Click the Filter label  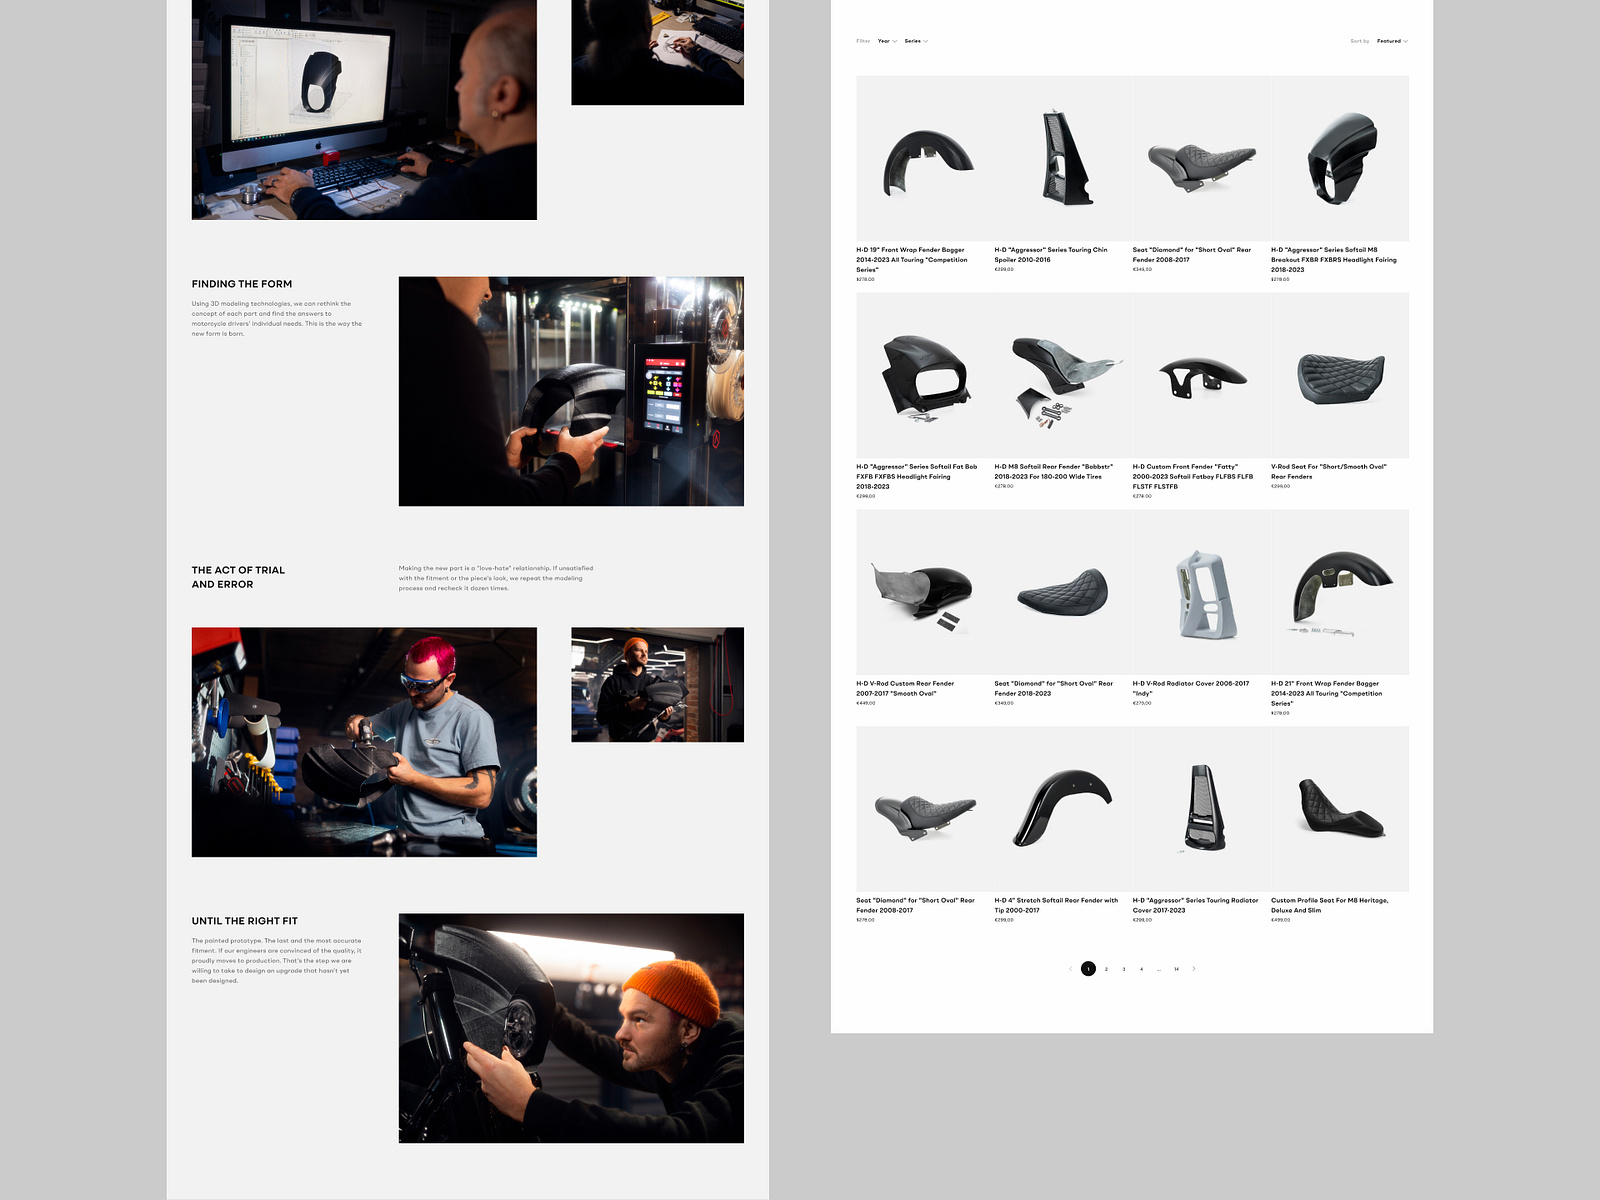[862, 41]
